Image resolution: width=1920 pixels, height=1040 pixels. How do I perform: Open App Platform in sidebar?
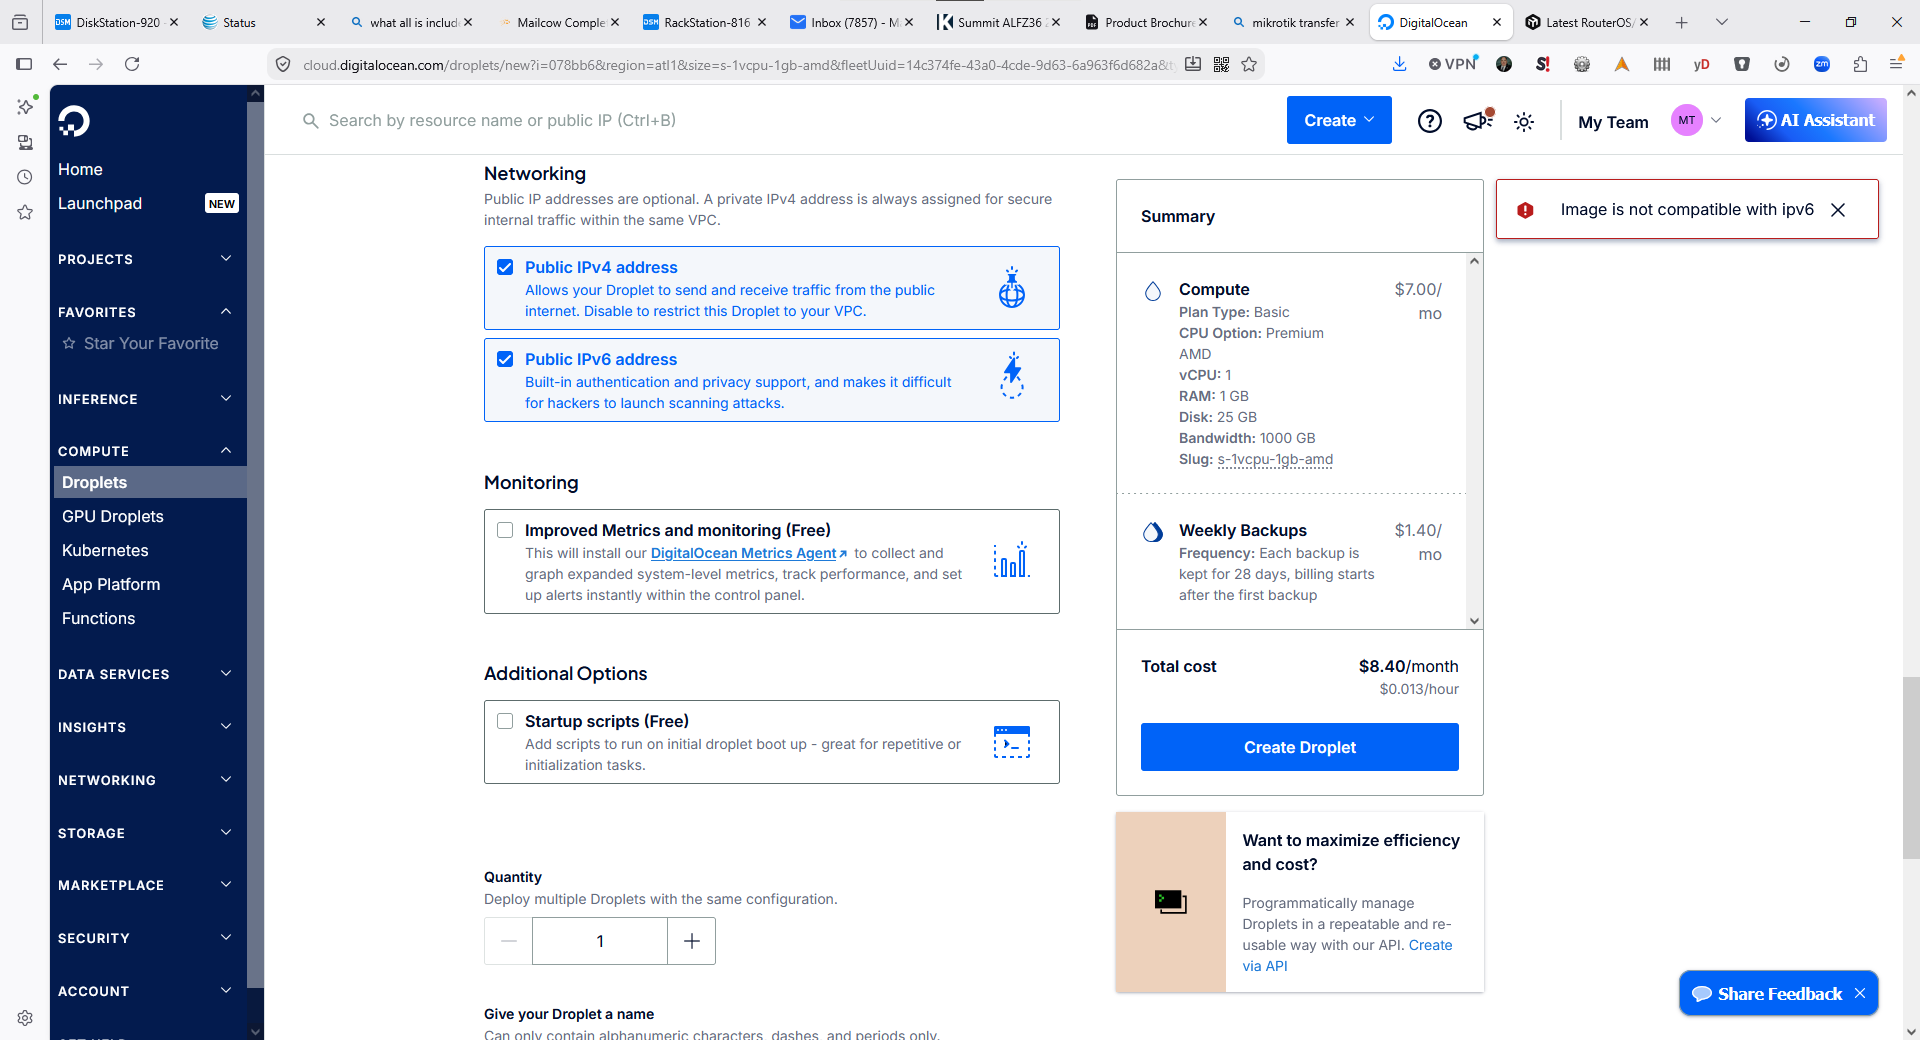point(111,584)
